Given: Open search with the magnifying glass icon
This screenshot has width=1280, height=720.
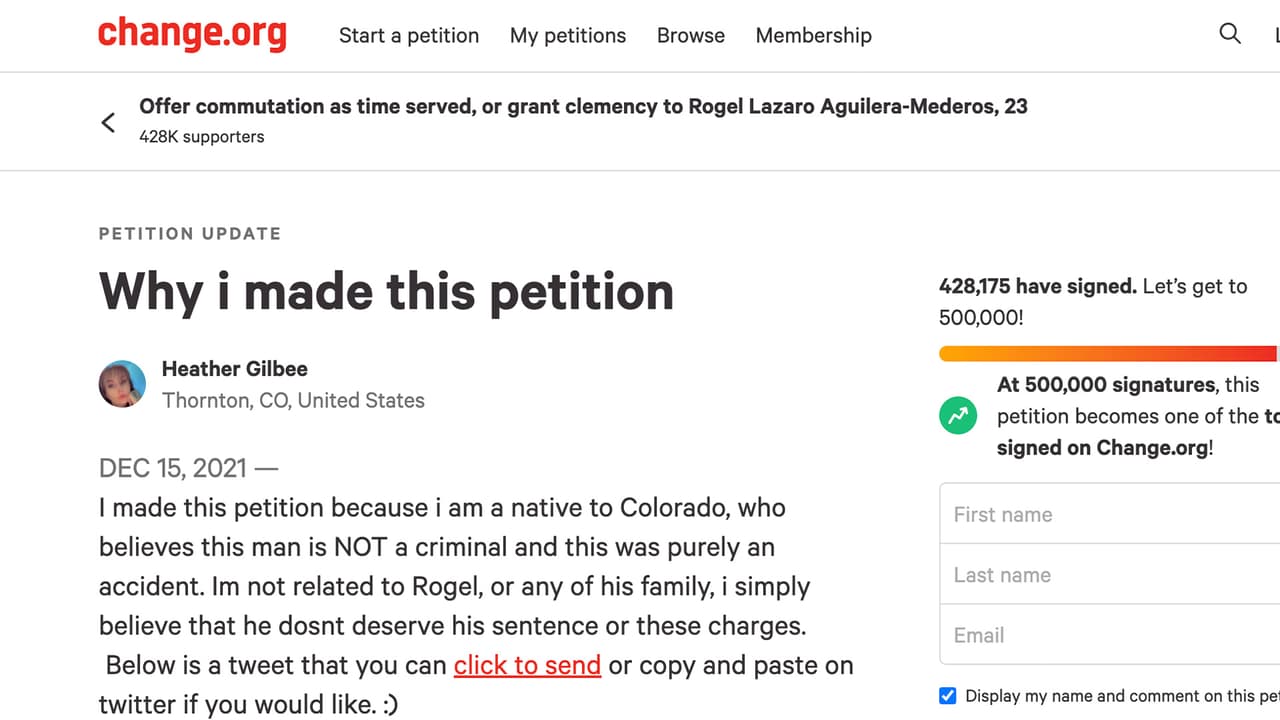Looking at the screenshot, I should click(x=1230, y=34).
